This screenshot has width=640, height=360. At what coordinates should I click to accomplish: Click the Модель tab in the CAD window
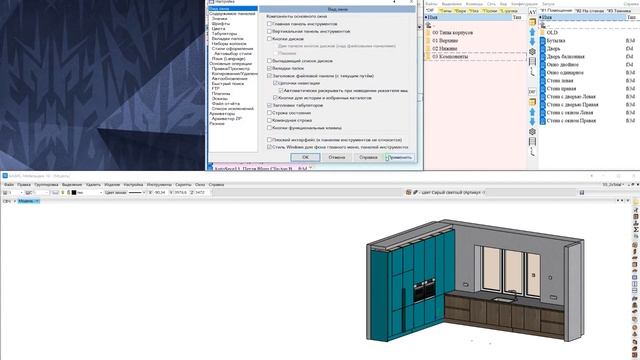[x=29, y=201]
